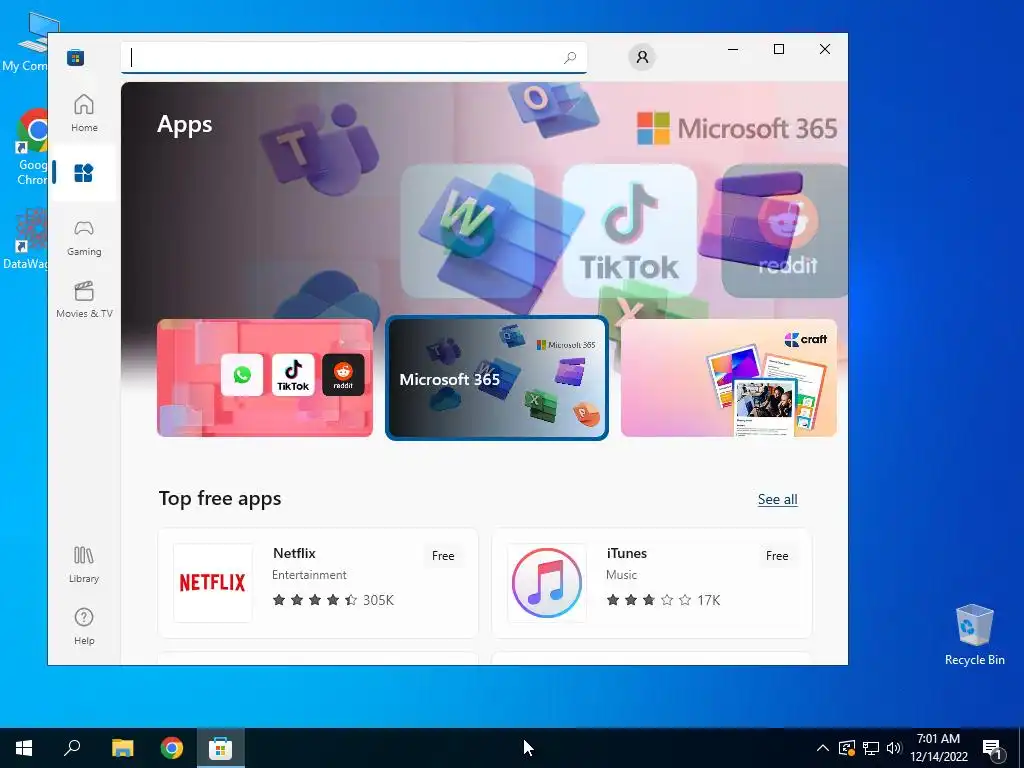Open the iTunes app icon

click(547, 583)
